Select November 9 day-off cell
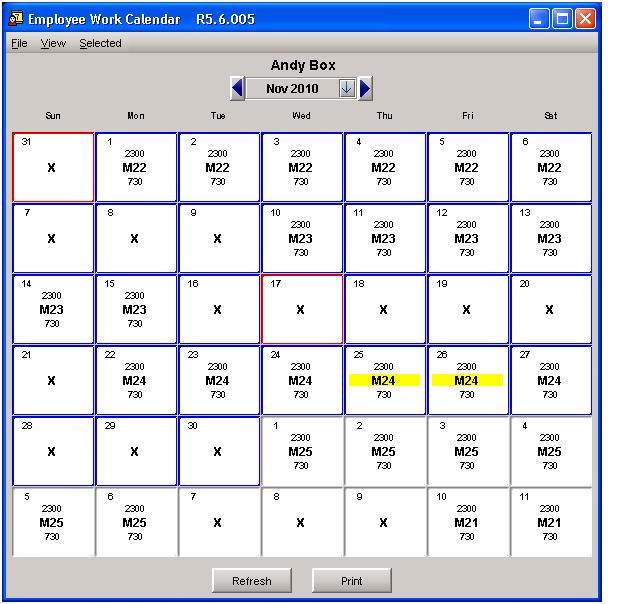Image resolution: width=640 pixels, height=604 pixels. (x=219, y=238)
